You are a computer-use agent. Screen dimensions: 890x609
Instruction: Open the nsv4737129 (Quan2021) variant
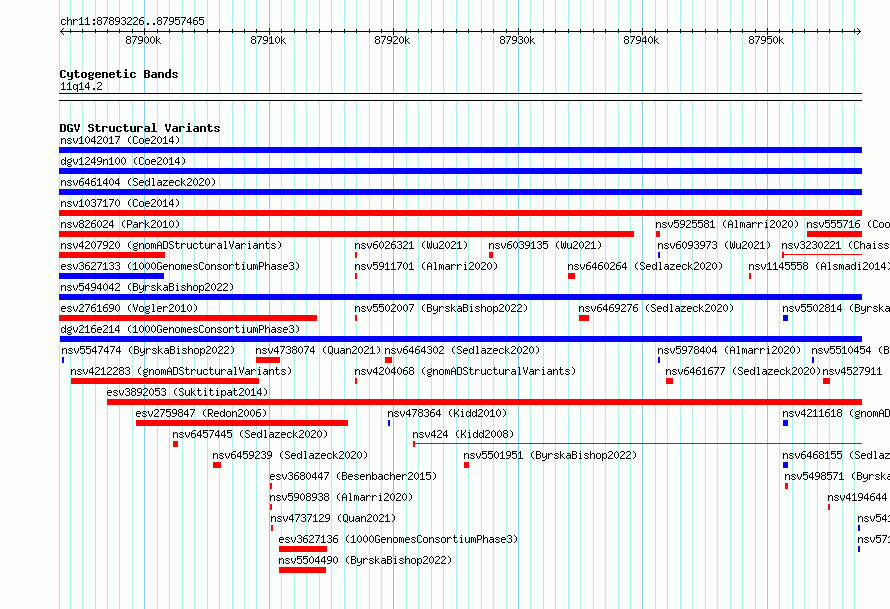click(x=333, y=518)
